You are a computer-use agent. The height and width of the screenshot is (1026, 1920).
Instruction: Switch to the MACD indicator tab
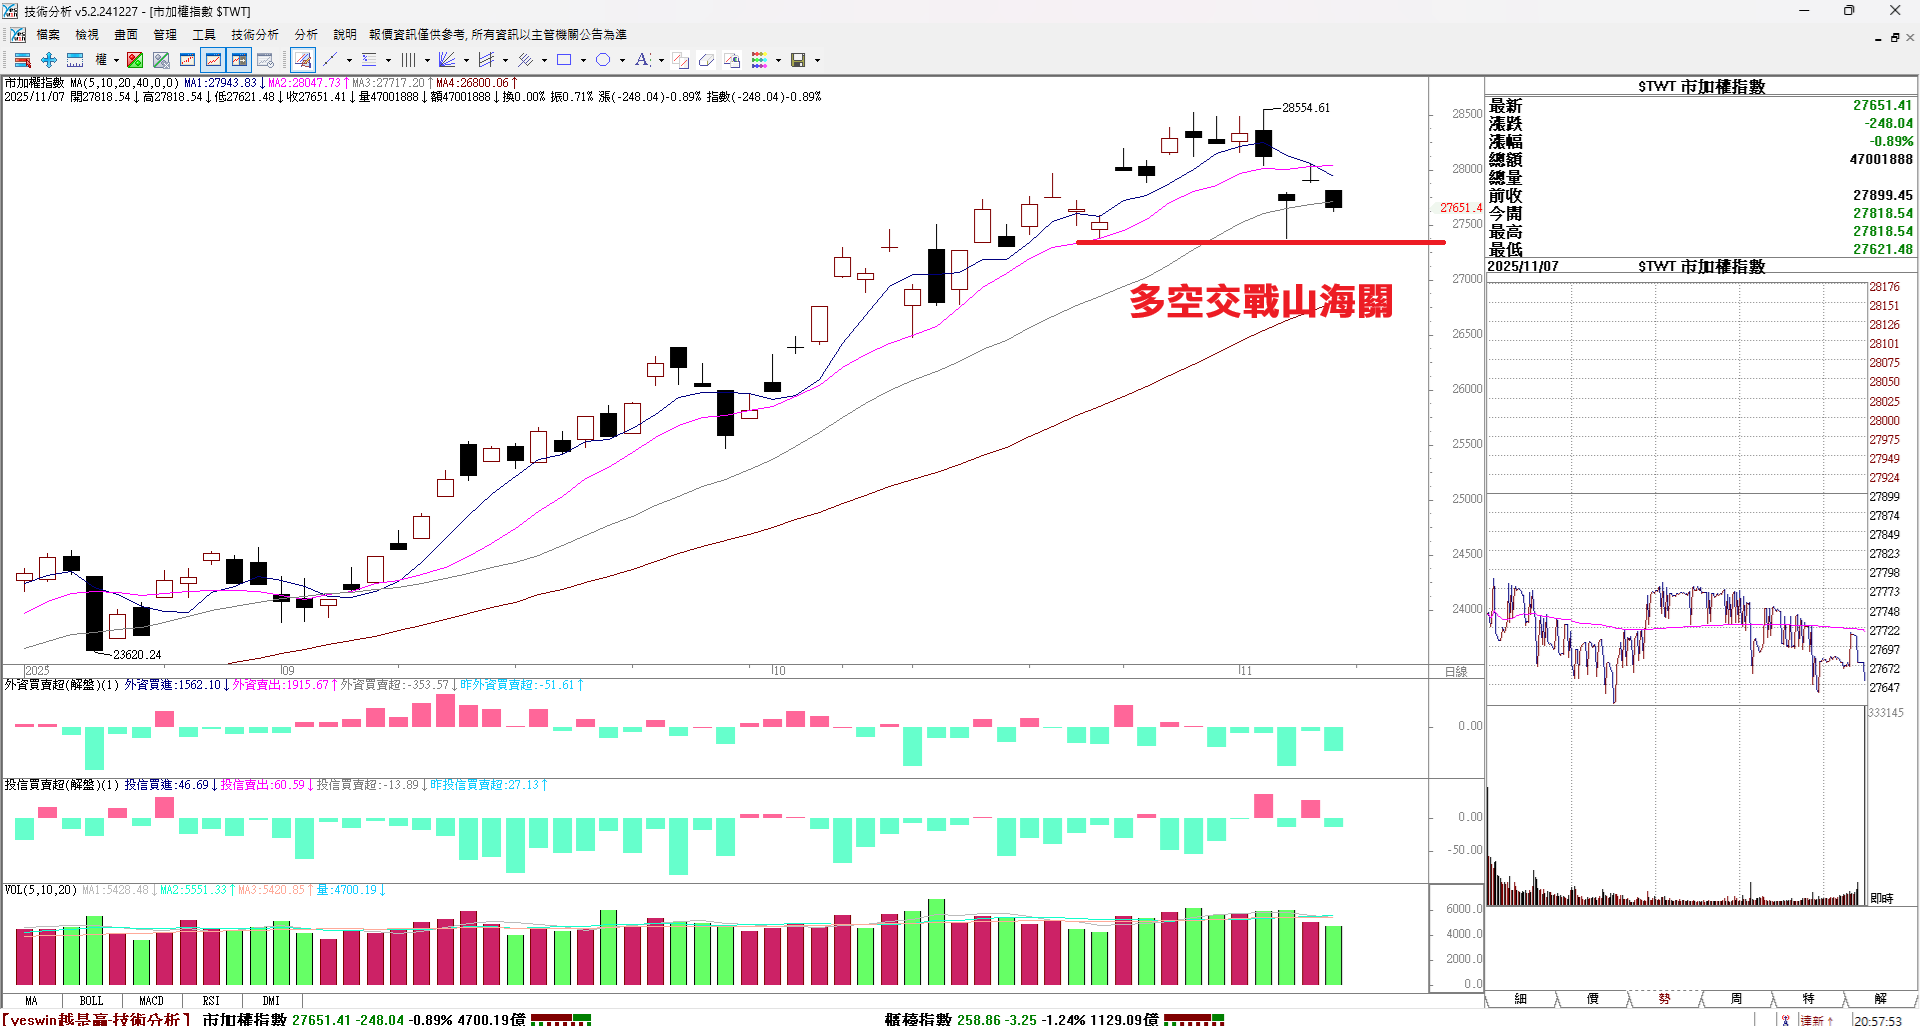click(151, 1000)
